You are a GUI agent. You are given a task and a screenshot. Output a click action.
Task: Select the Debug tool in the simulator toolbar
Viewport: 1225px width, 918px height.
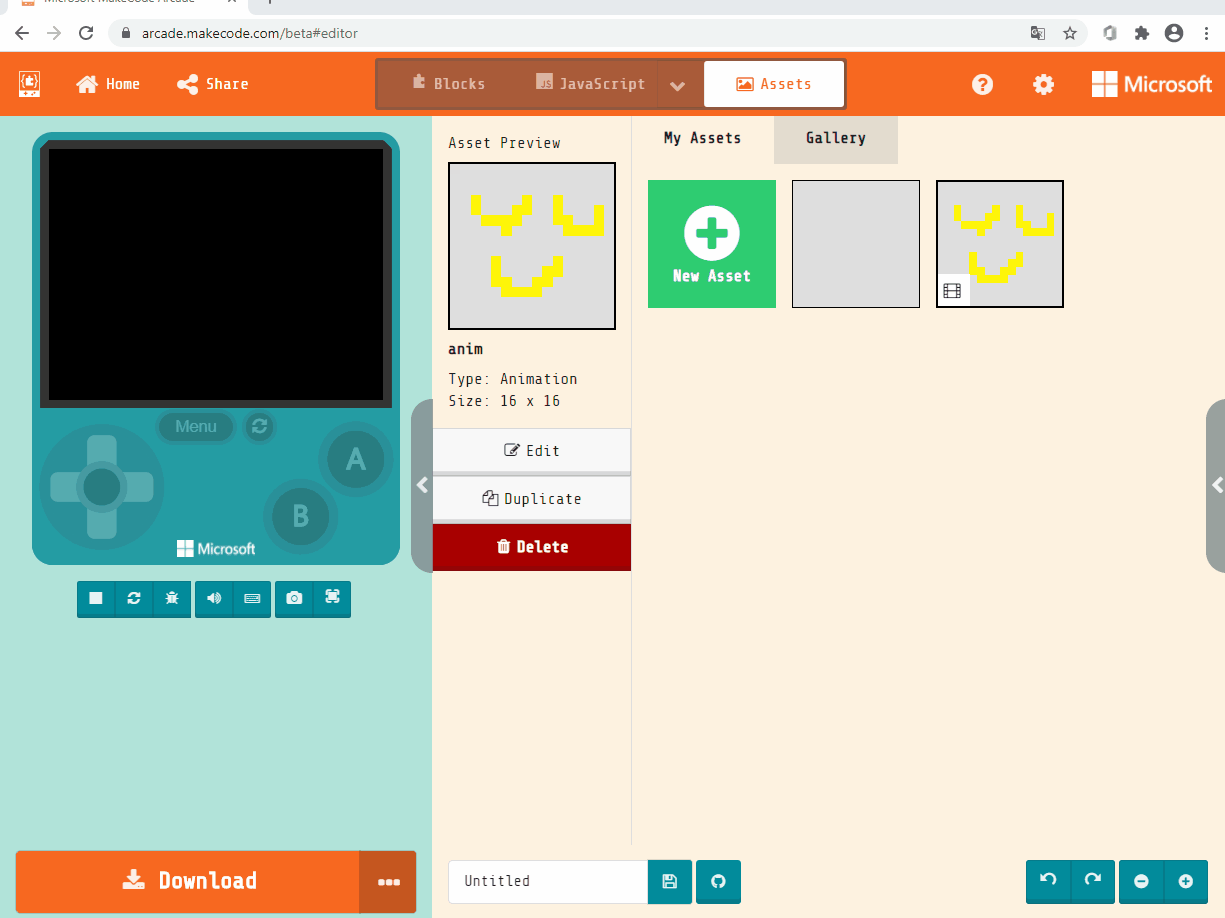pos(172,599)
